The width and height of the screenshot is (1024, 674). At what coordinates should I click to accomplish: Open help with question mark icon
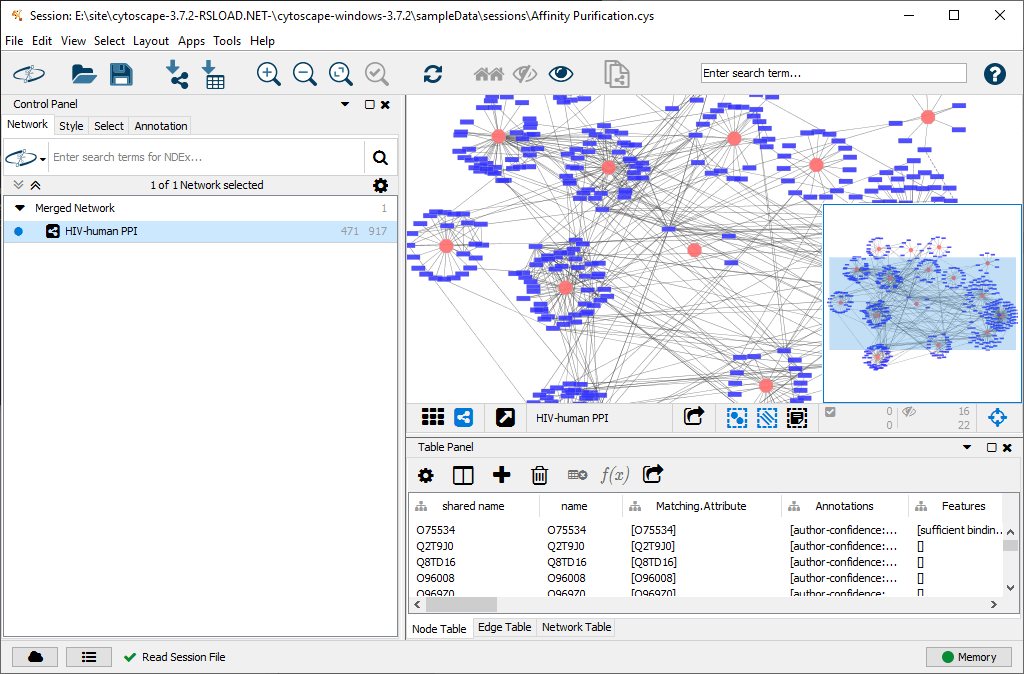click(994, 74)
